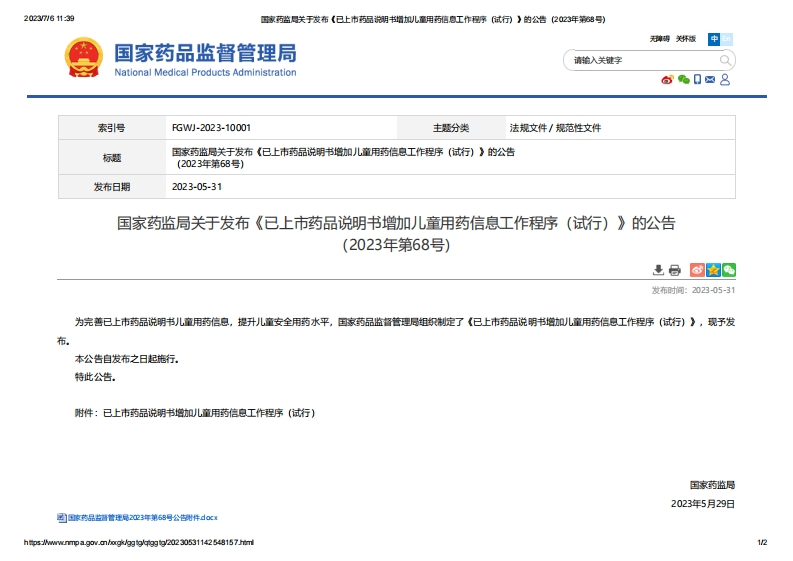Click the printer icon to print announcement

[x=674, y=270]
